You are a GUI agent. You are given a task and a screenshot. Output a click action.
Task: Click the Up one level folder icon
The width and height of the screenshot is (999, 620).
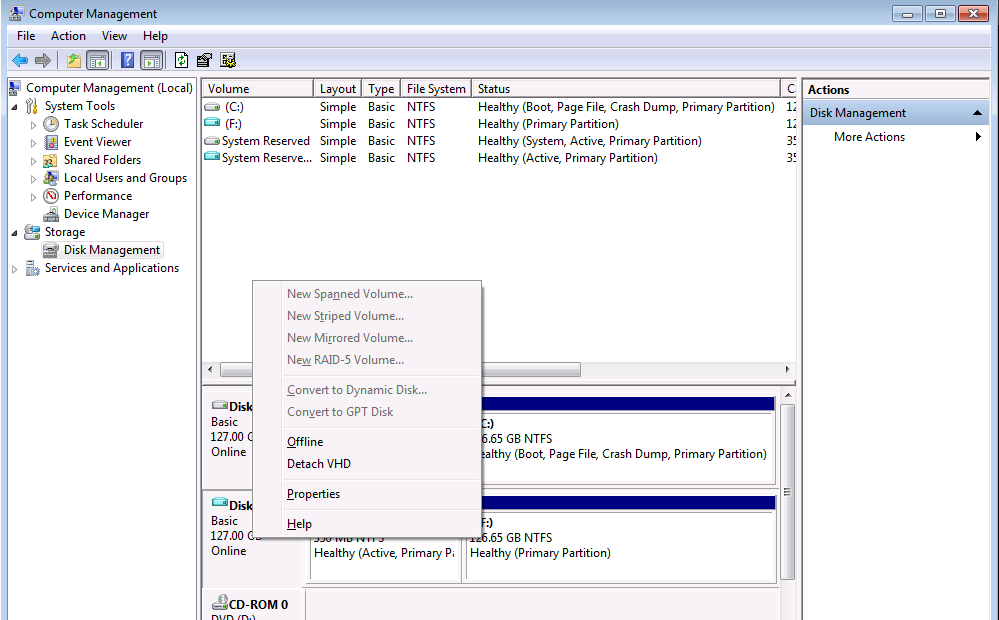point(72,59)
